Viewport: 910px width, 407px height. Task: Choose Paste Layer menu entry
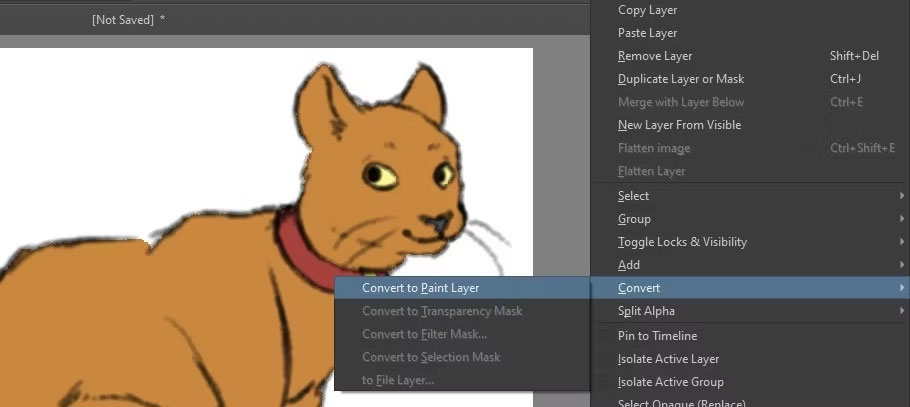750,33
